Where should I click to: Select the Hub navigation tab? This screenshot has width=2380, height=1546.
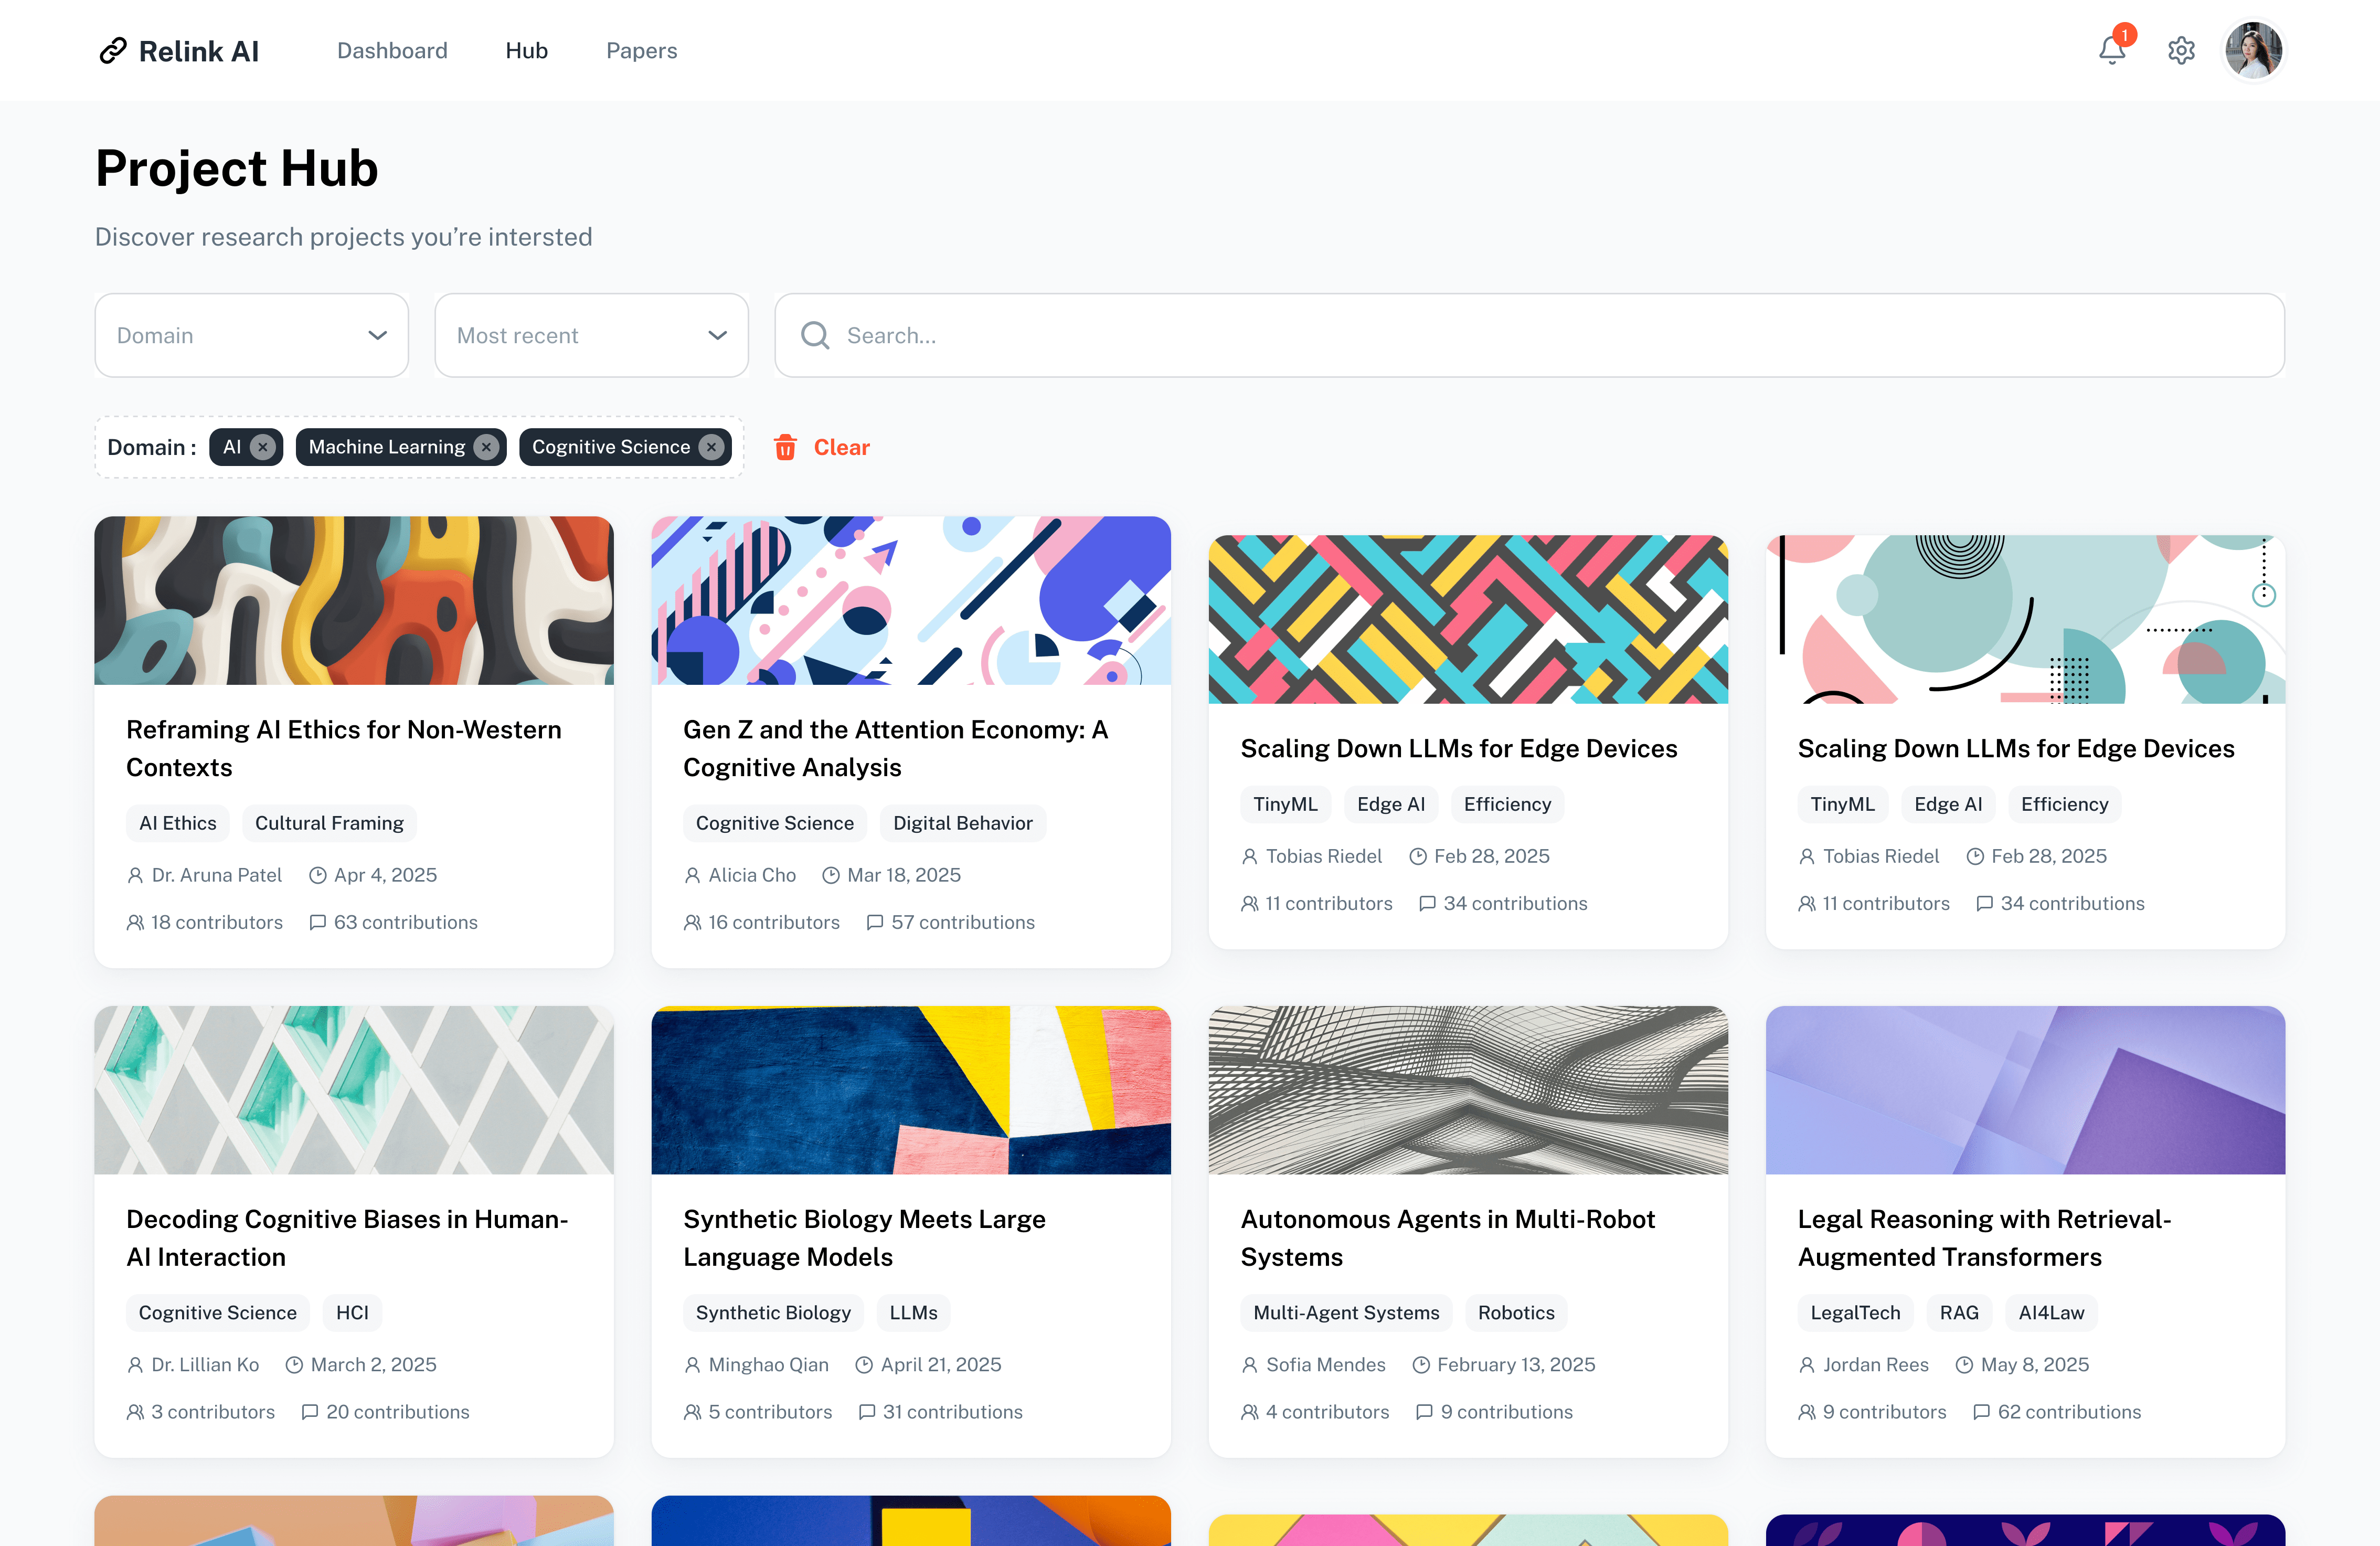526,50
